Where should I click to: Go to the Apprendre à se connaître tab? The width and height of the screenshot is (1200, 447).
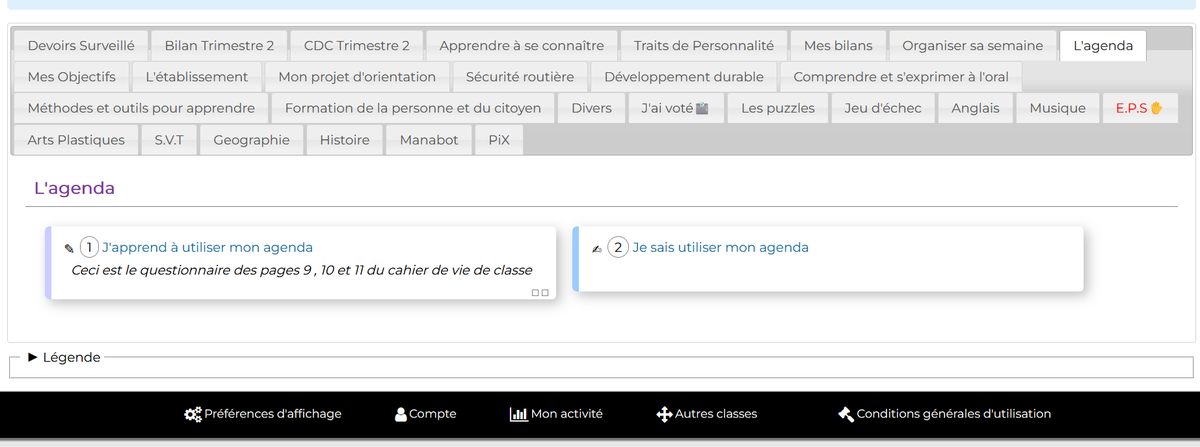[522, 45]
